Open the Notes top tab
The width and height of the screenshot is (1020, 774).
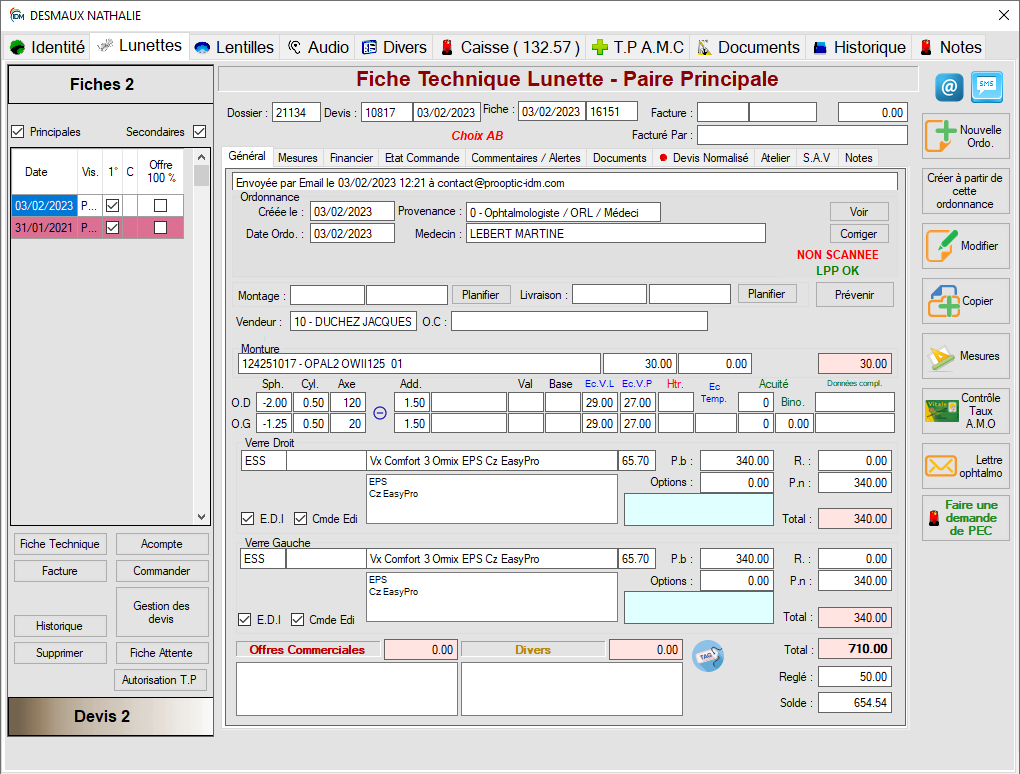click(950, 47)
